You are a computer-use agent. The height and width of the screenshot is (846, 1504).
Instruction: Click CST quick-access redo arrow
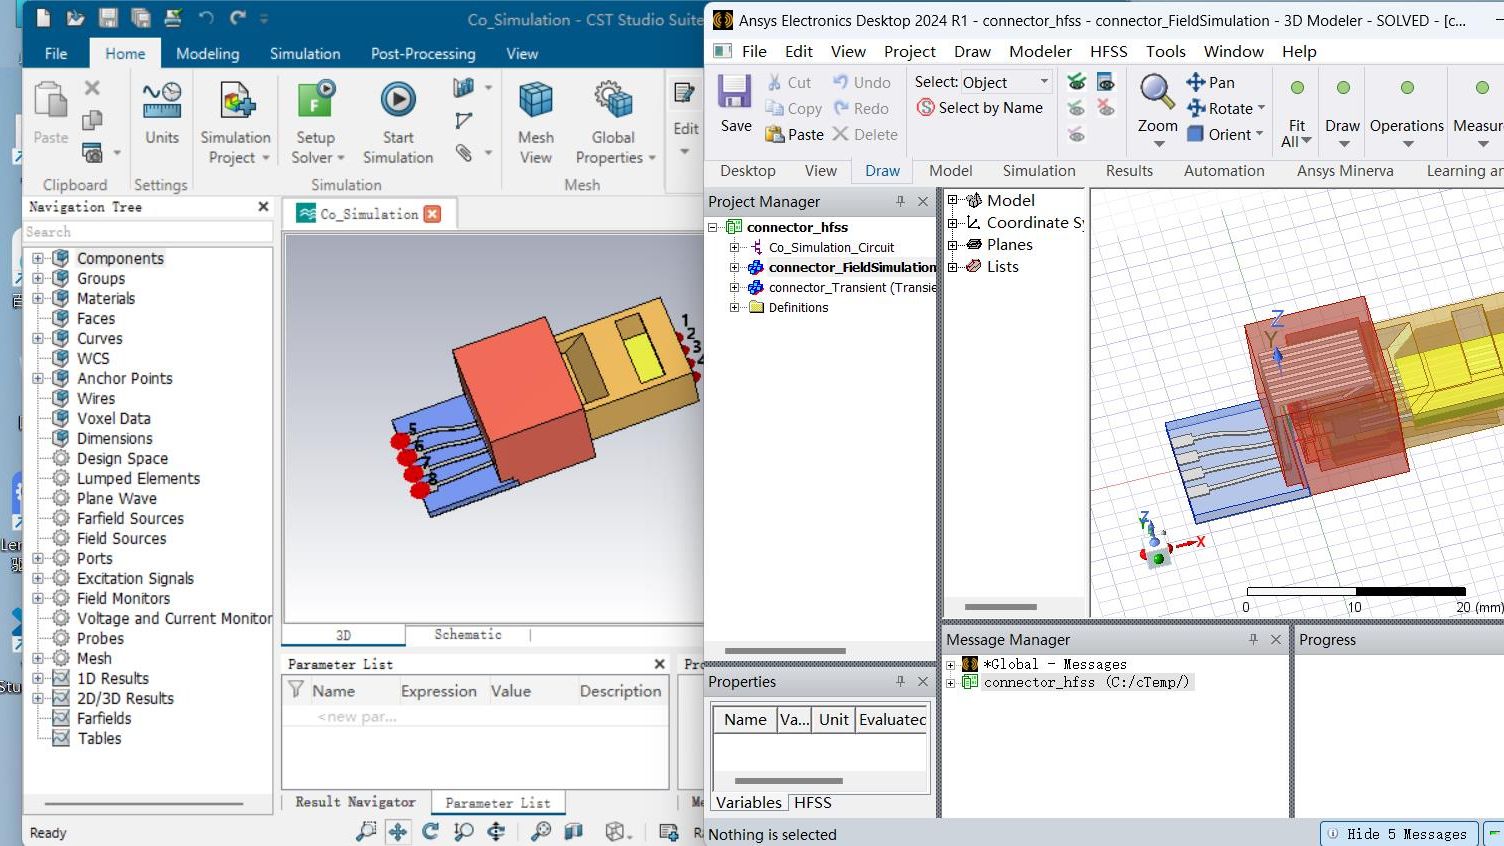pyautogui.click(x=238, y=18)
